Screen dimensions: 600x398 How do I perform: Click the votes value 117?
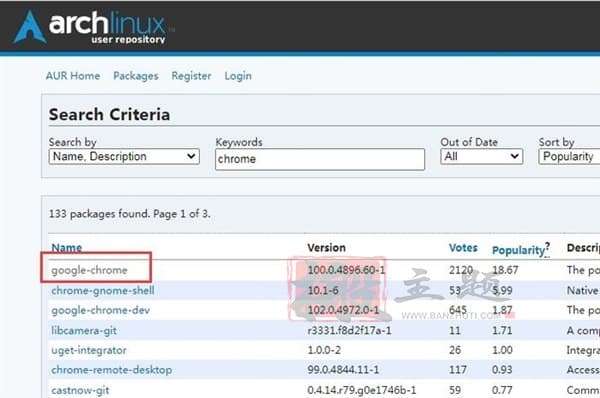[x=458, y=370]
